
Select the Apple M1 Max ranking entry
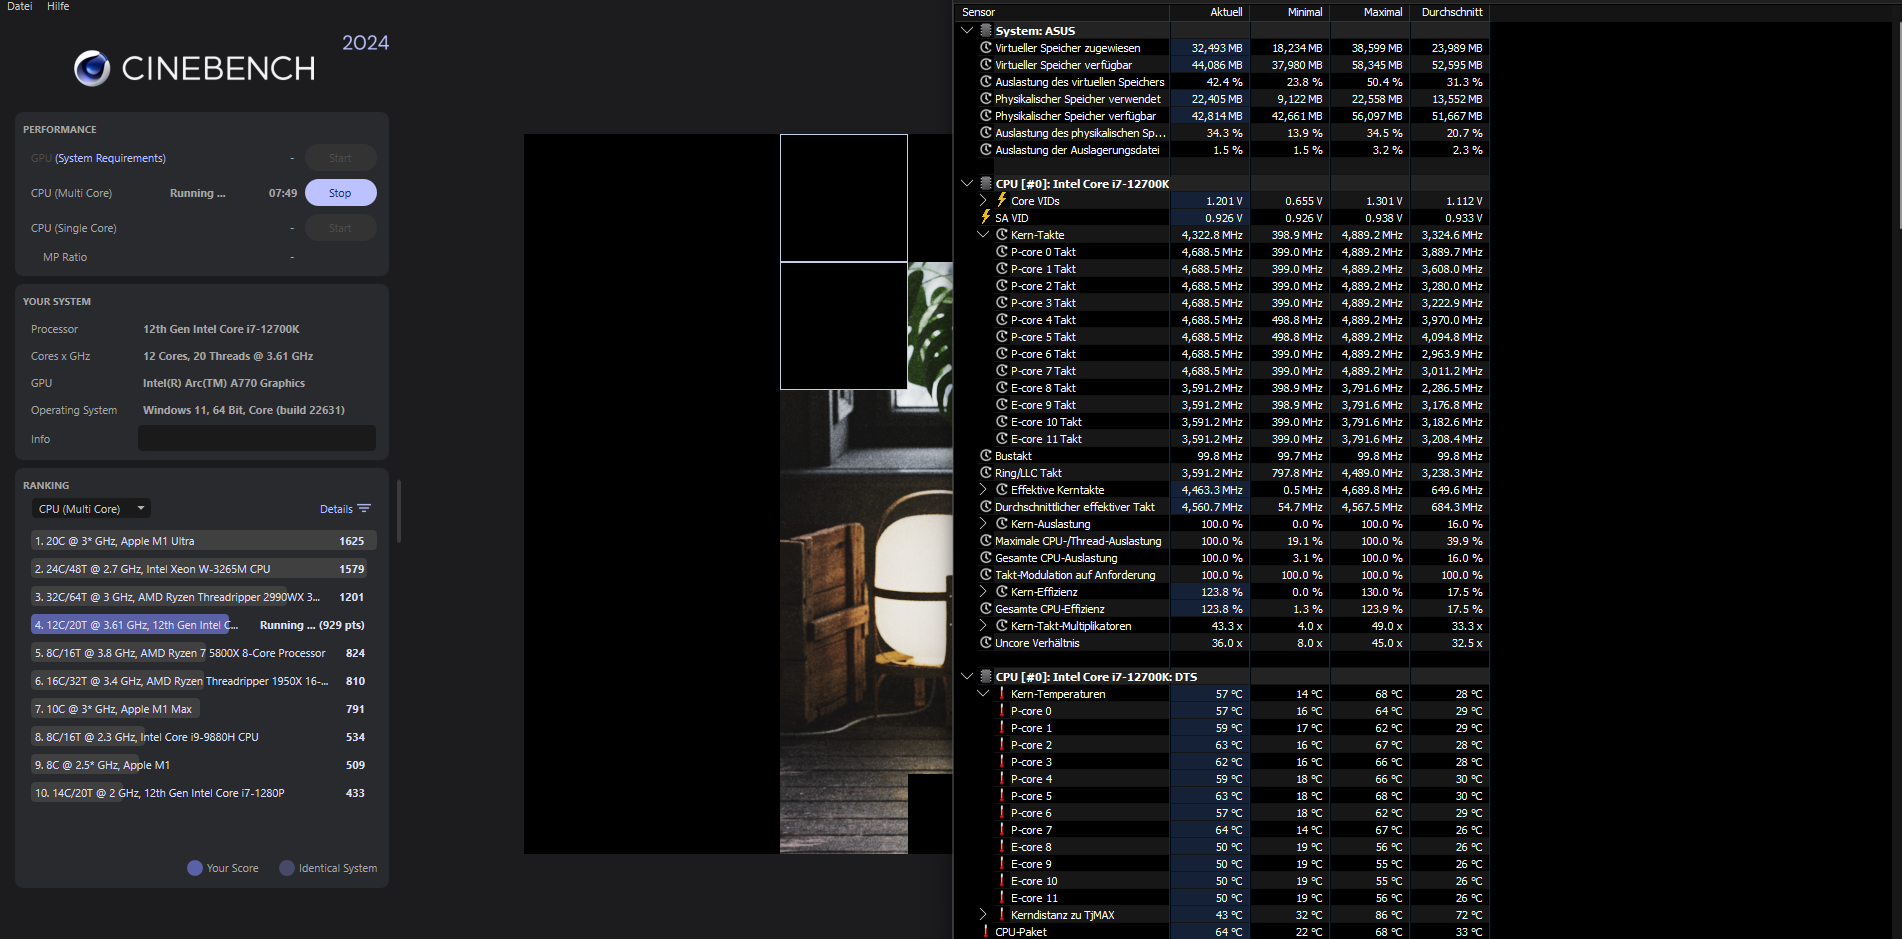(x=203, y=709)
